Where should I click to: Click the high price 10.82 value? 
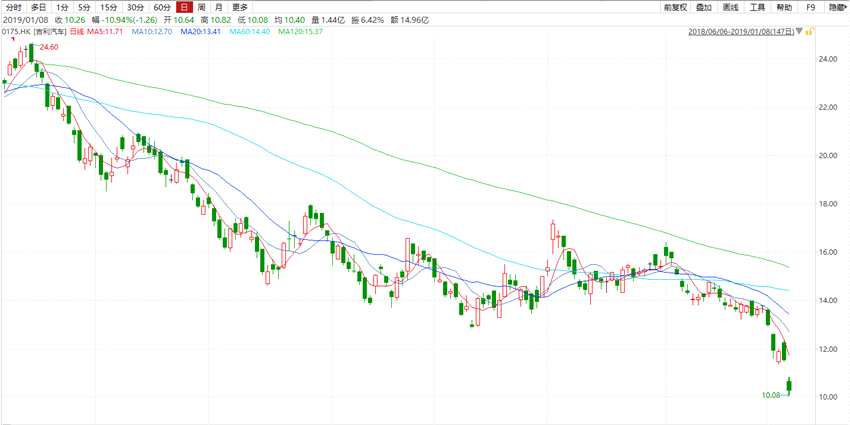(x=220, y=20)
